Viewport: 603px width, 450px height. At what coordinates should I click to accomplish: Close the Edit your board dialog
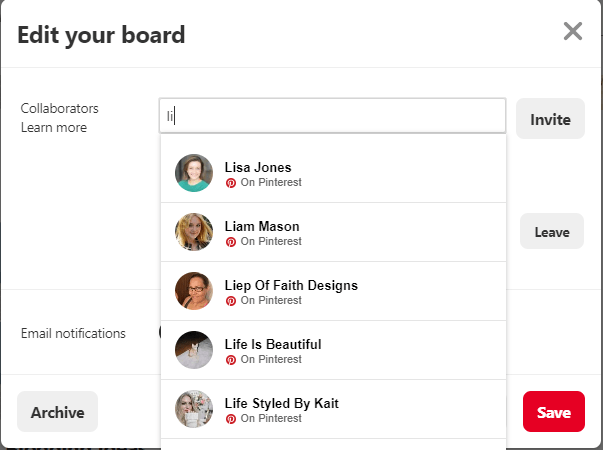point(573,32)
